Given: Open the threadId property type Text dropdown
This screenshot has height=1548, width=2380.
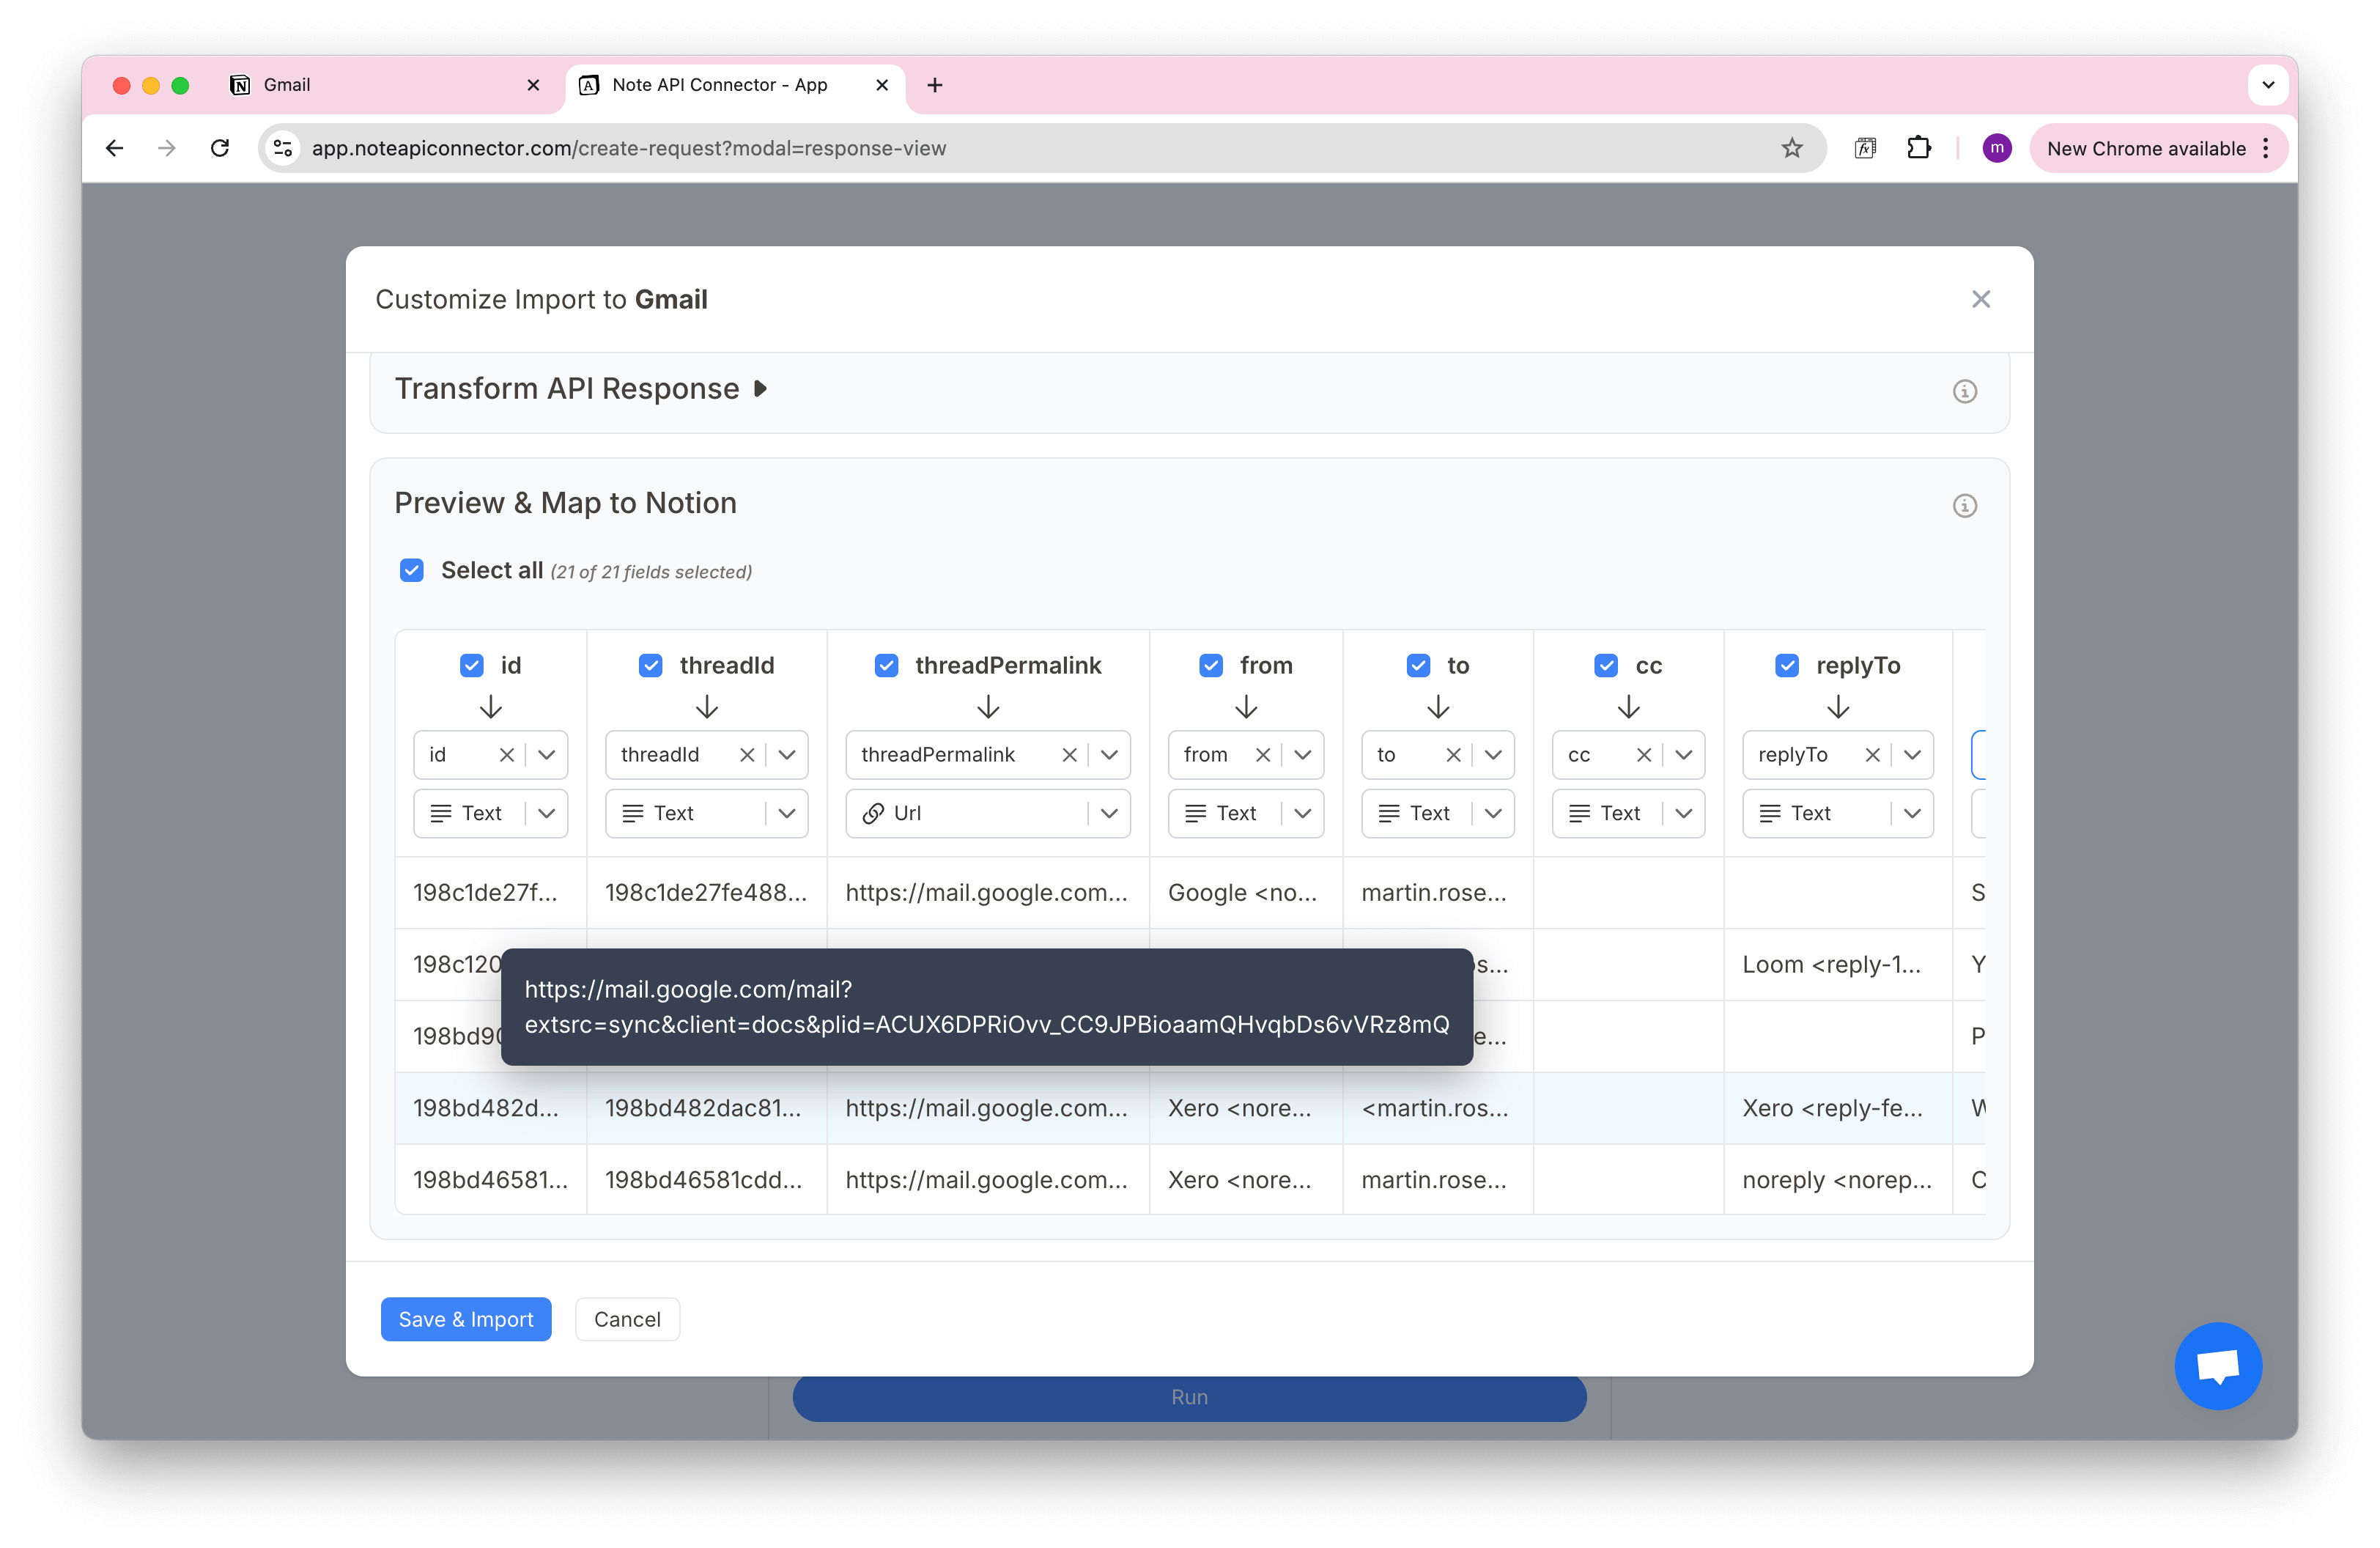Looking at the screenshot, I should [706, 813].
